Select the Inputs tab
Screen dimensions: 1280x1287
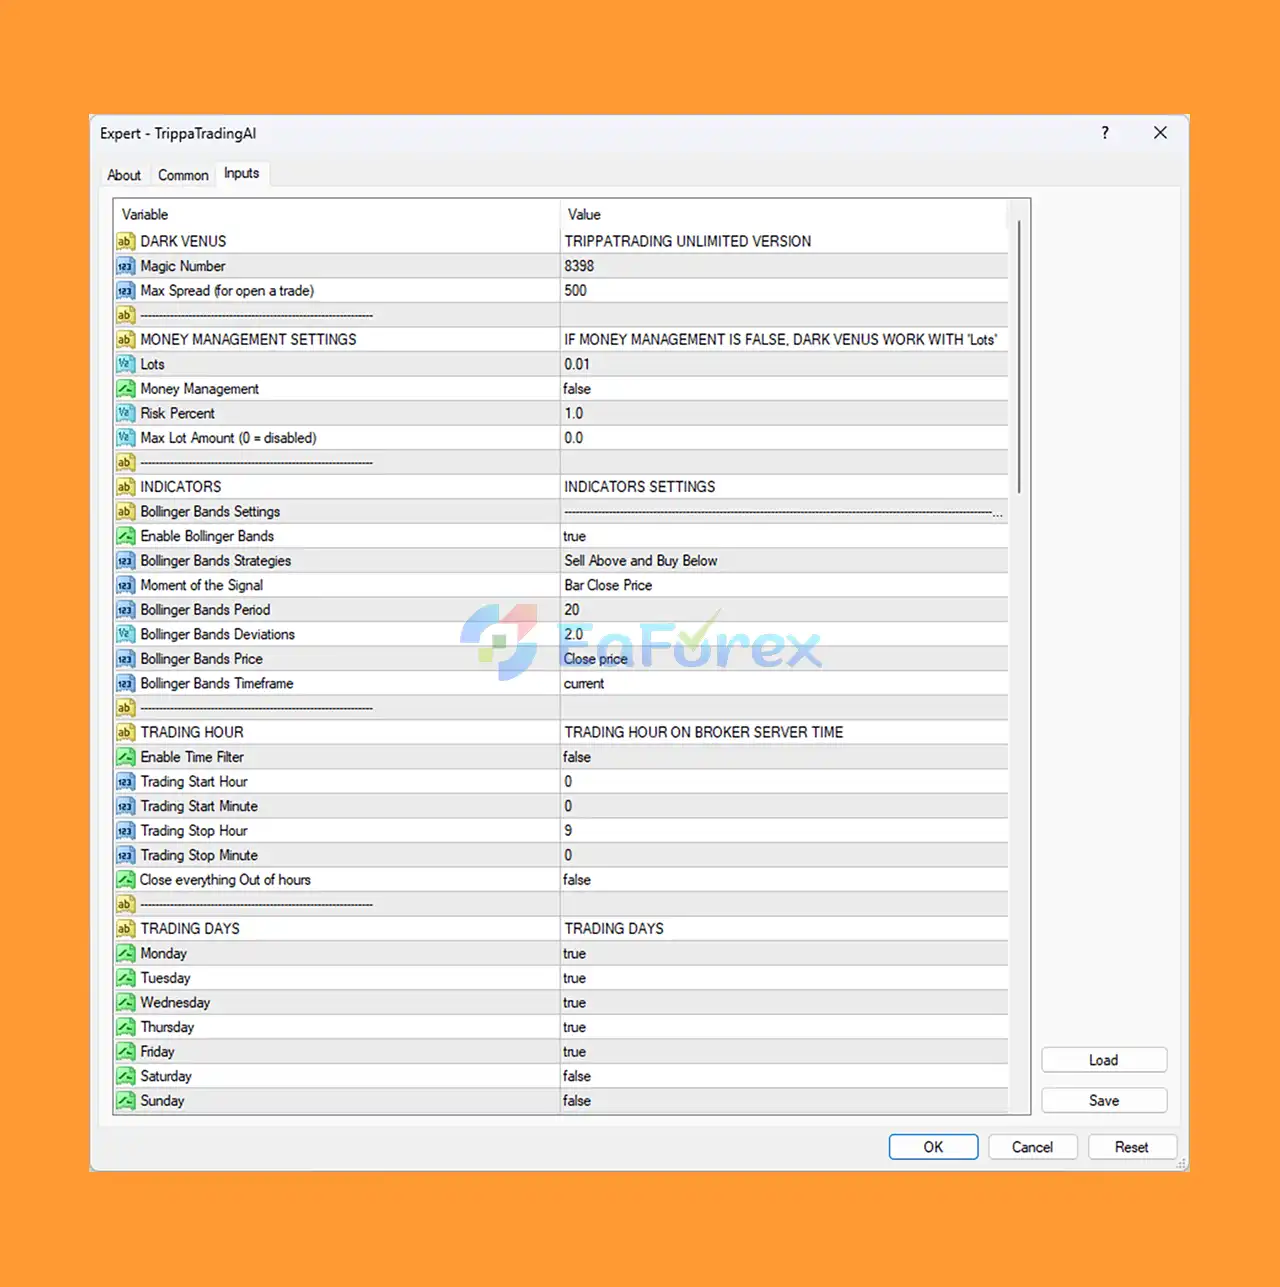[x=242, y=173]
